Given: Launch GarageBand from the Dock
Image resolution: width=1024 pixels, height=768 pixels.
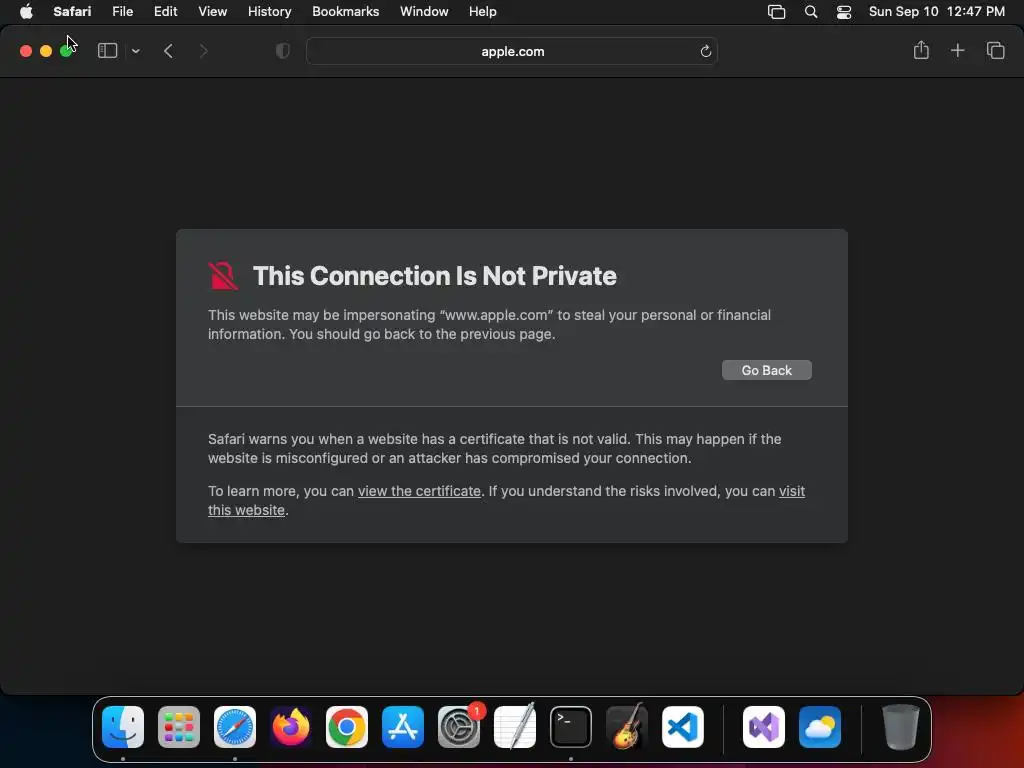Looking at the screenshot, I should click(x=627, y=727).
